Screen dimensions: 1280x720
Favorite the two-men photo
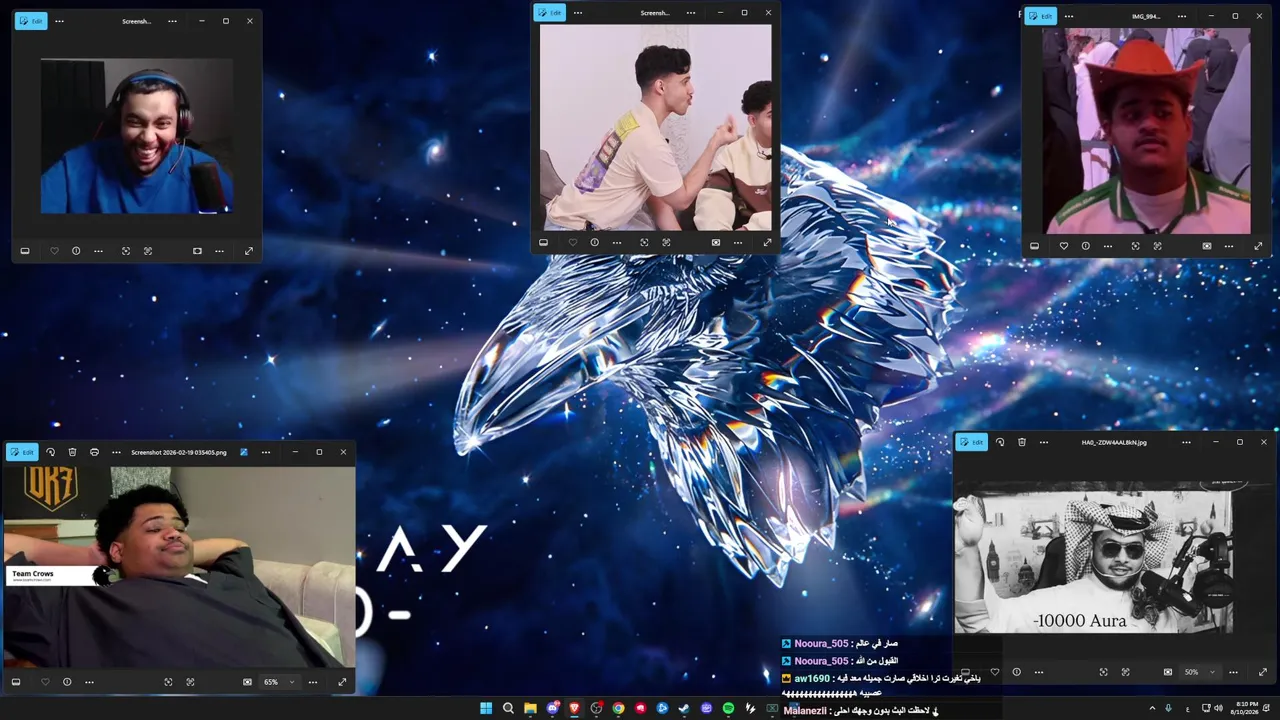tap(573, 242)
